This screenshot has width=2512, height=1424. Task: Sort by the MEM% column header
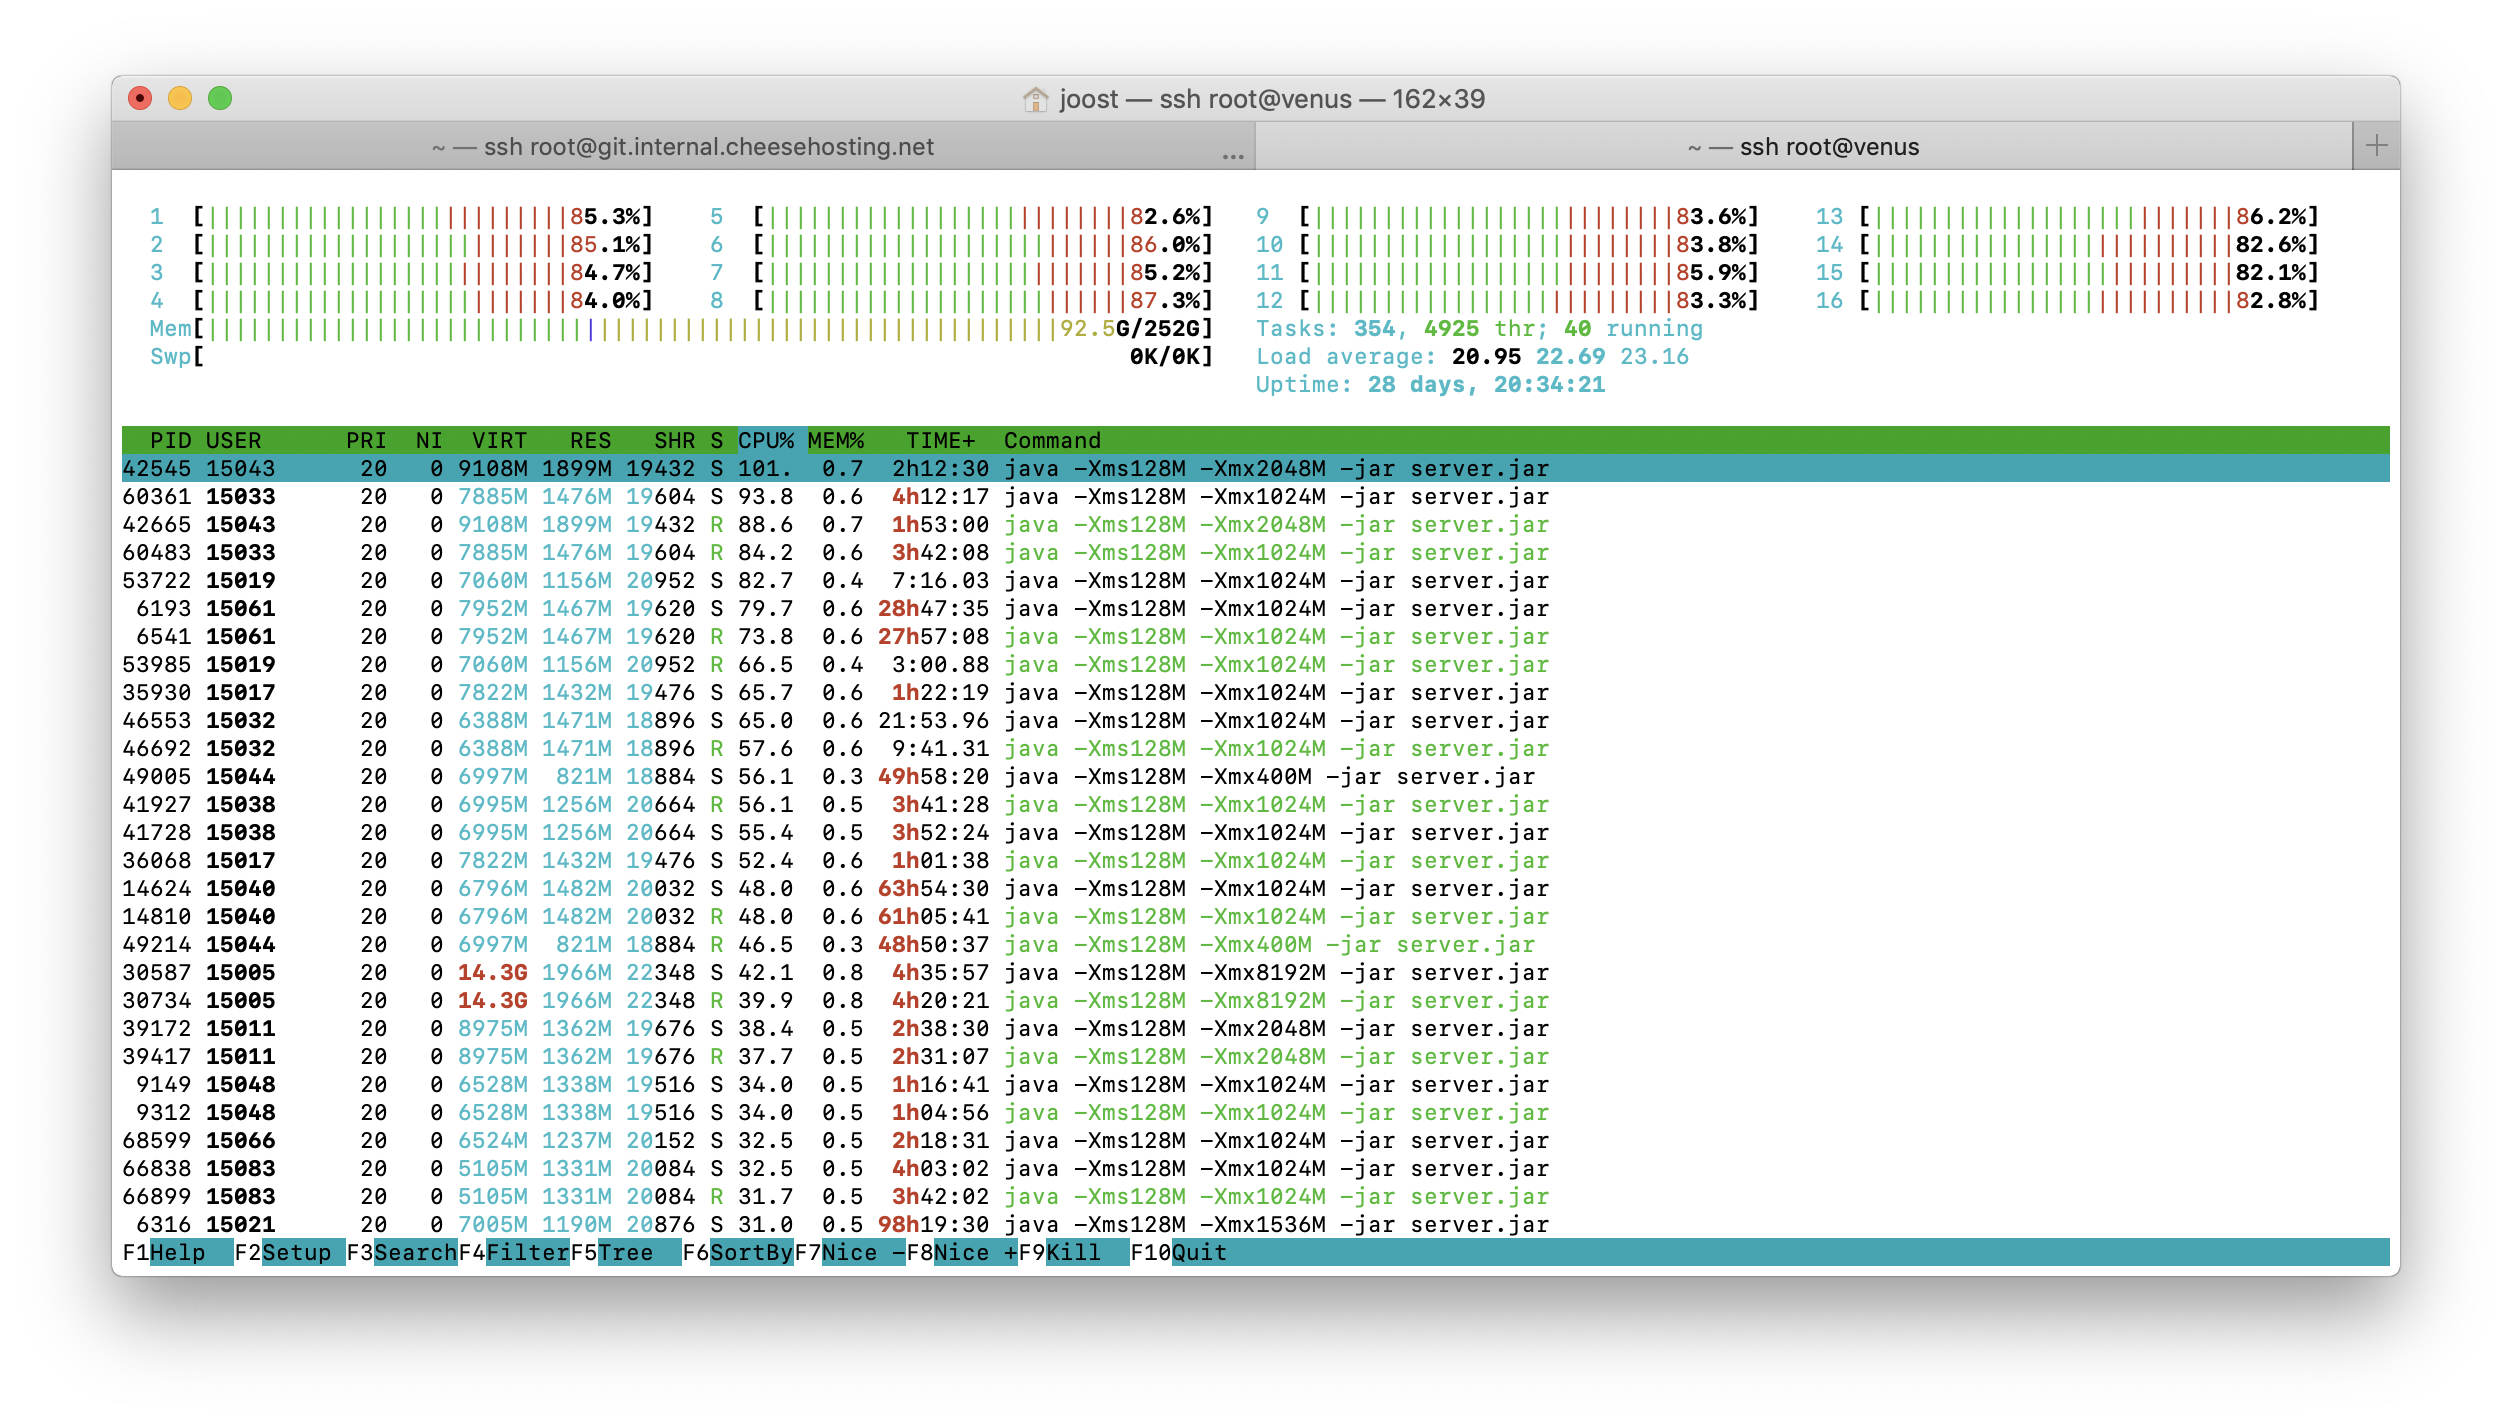tap(836, 440)
